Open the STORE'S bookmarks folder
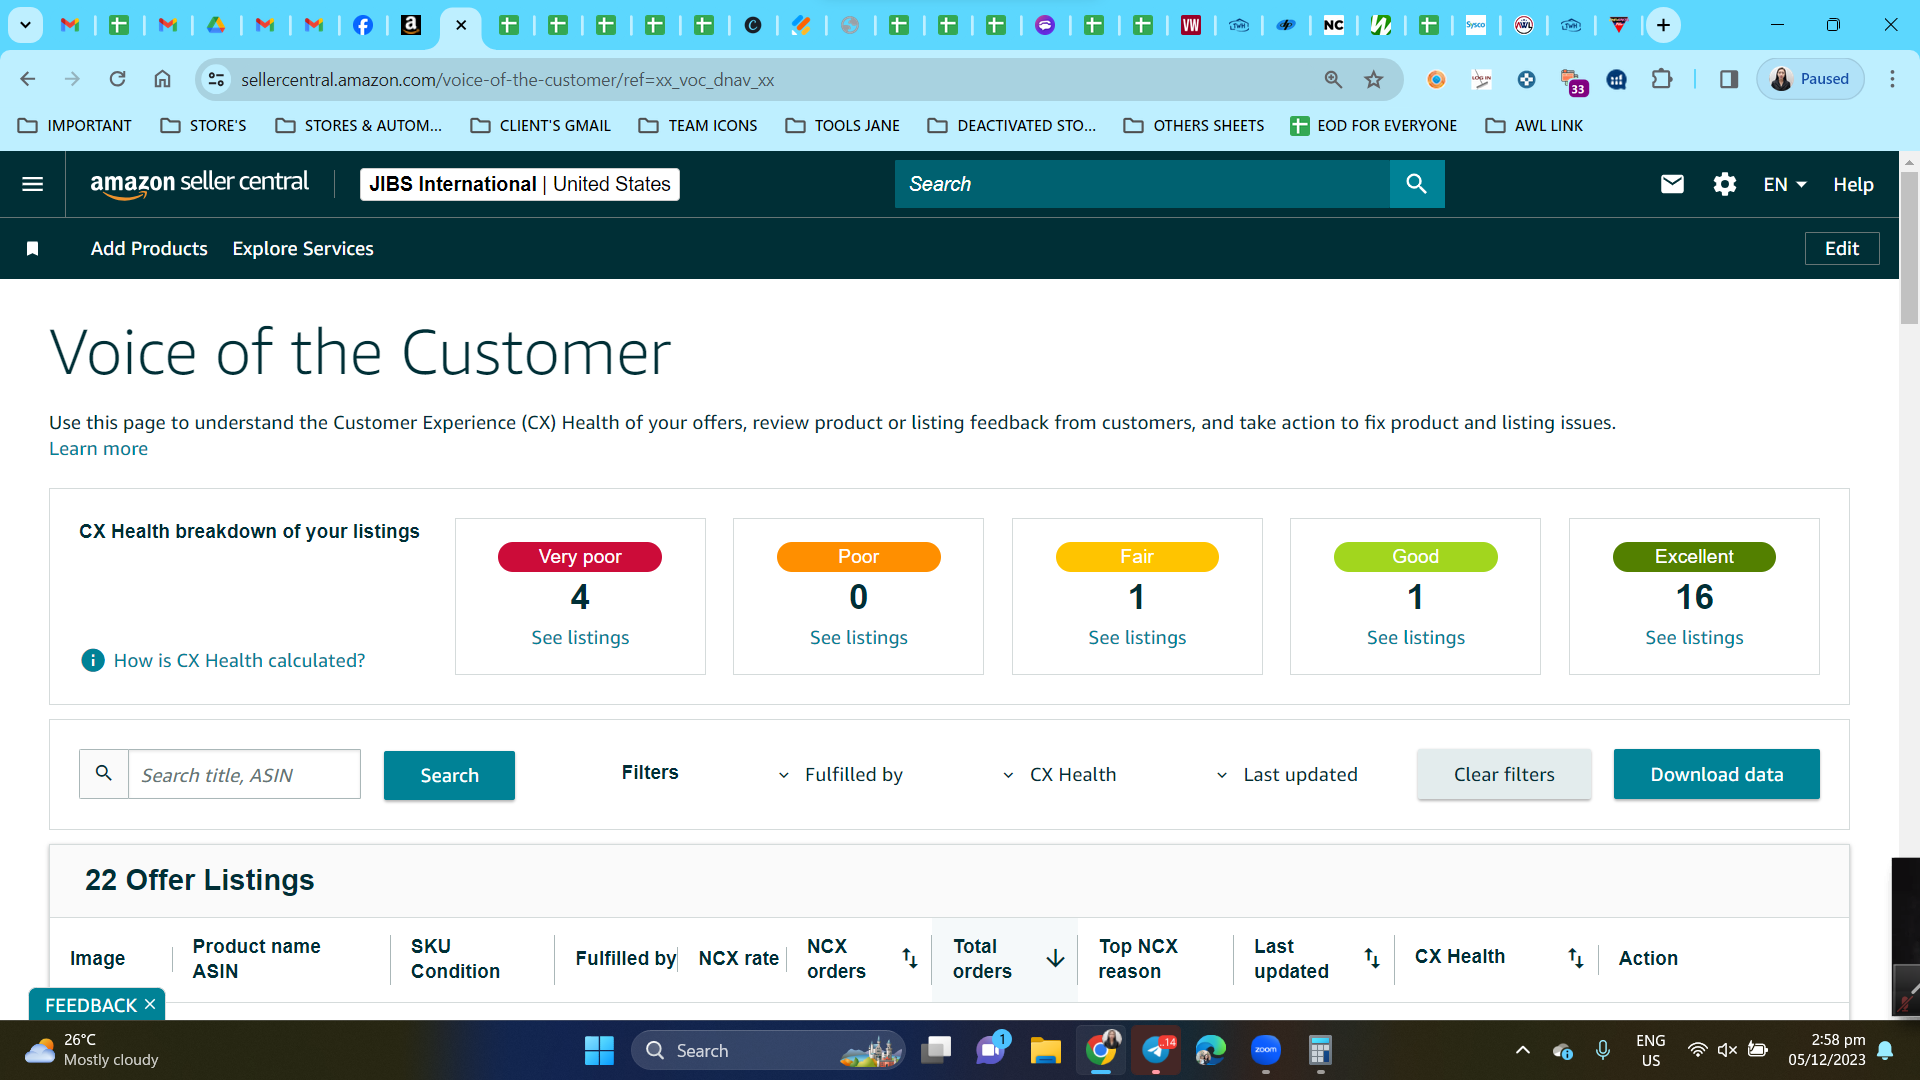Viewport: 1920px width, 1080px height. coord(204,126)
